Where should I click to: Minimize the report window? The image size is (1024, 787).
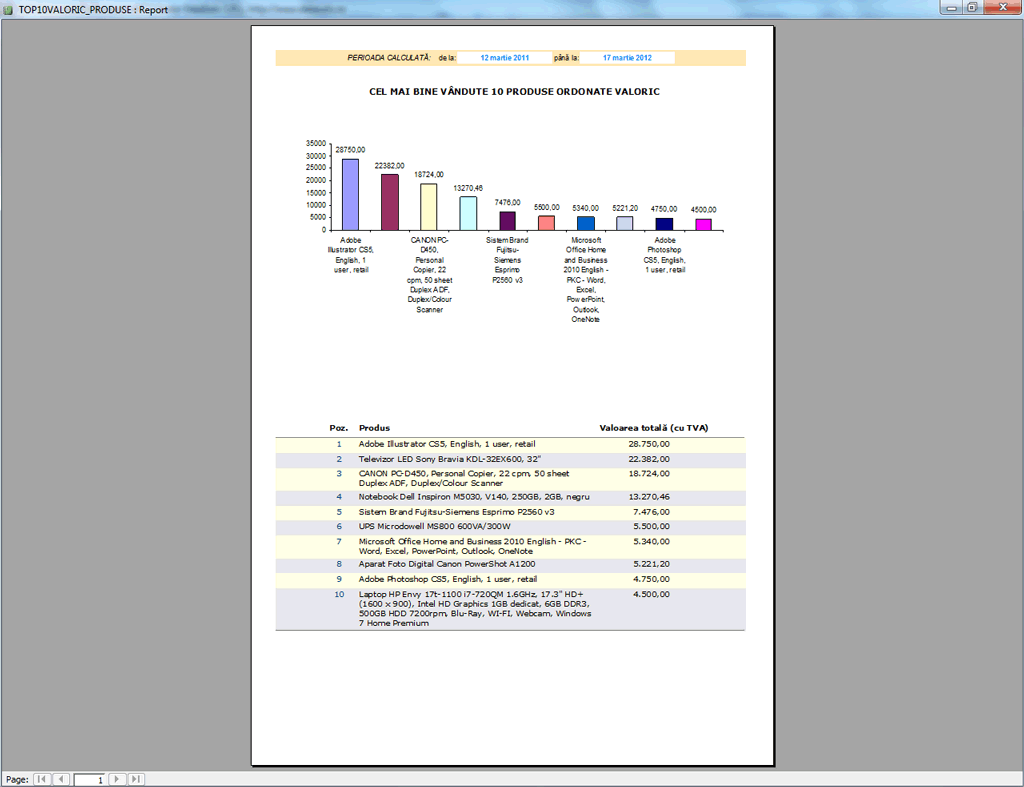951,8
